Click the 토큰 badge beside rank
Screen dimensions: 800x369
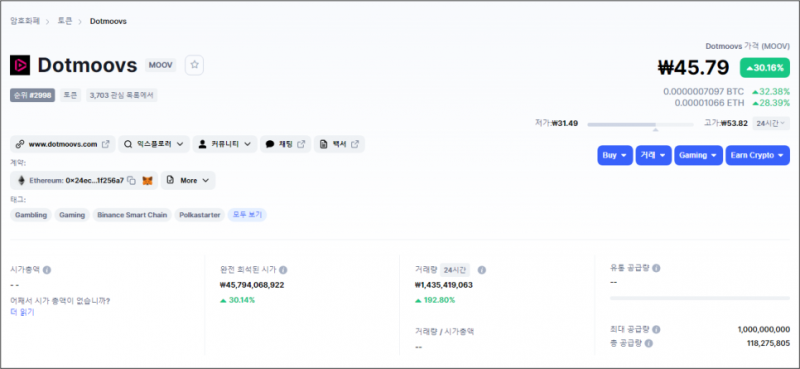[x=70, y=95]
